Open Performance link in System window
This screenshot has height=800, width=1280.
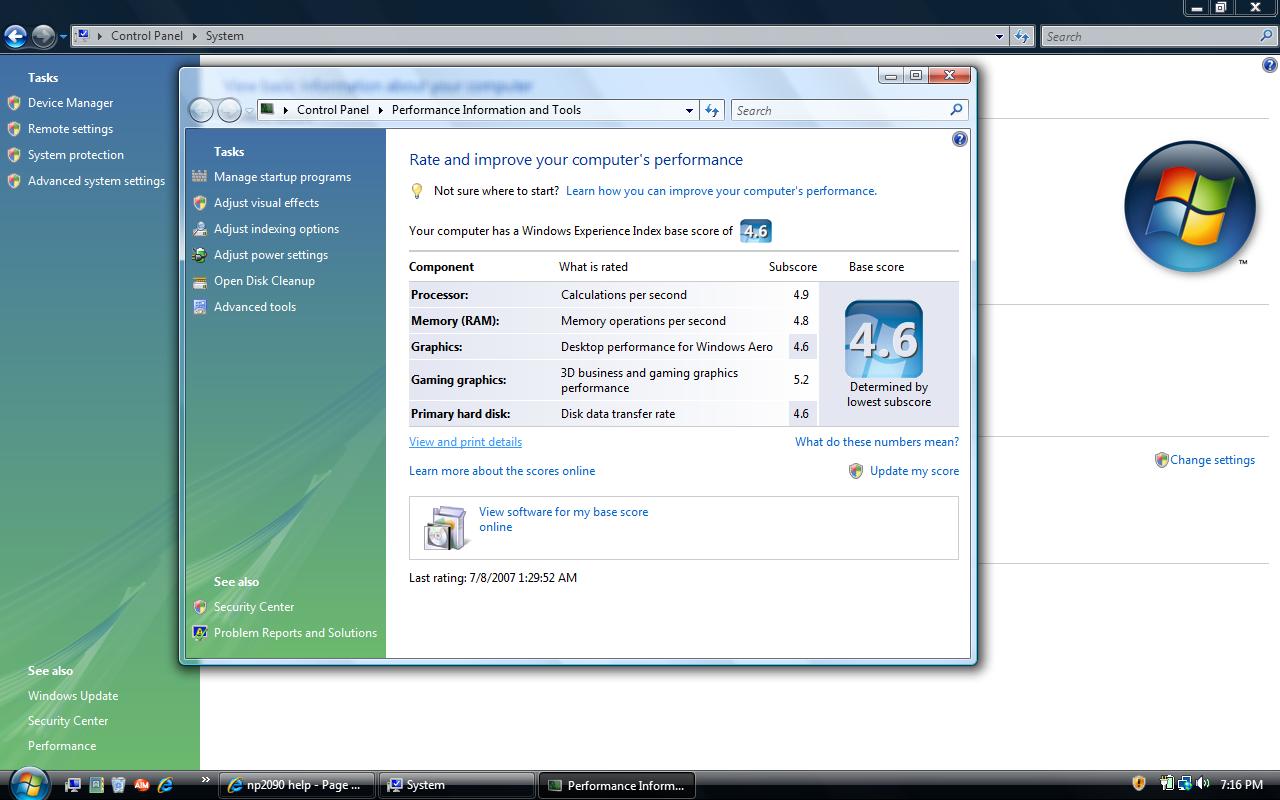(62, 746)
